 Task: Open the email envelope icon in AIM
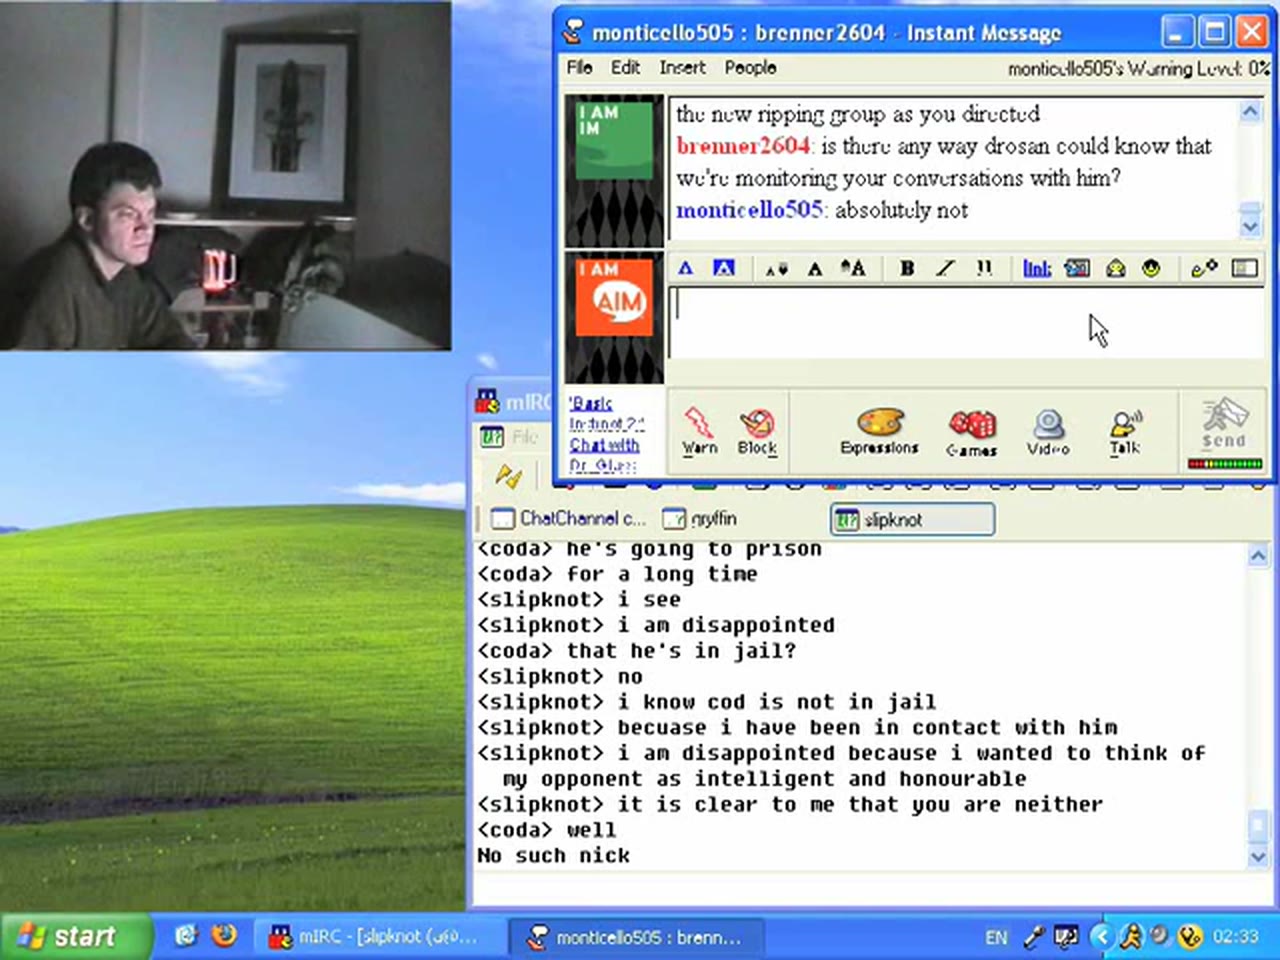point(1115,268)
